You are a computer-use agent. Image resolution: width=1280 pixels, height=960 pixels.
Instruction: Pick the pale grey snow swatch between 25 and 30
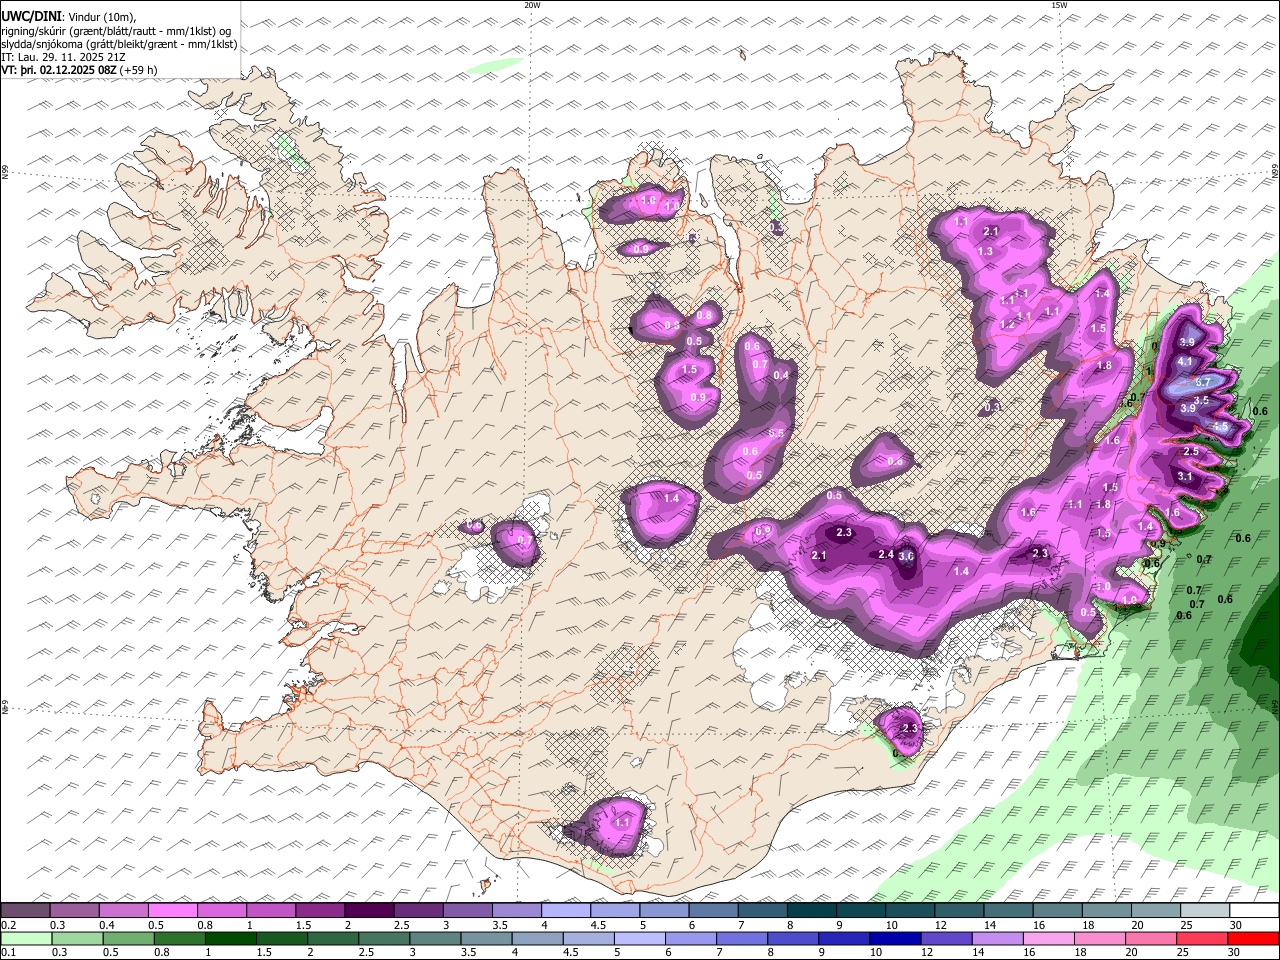coord(1205,911)
